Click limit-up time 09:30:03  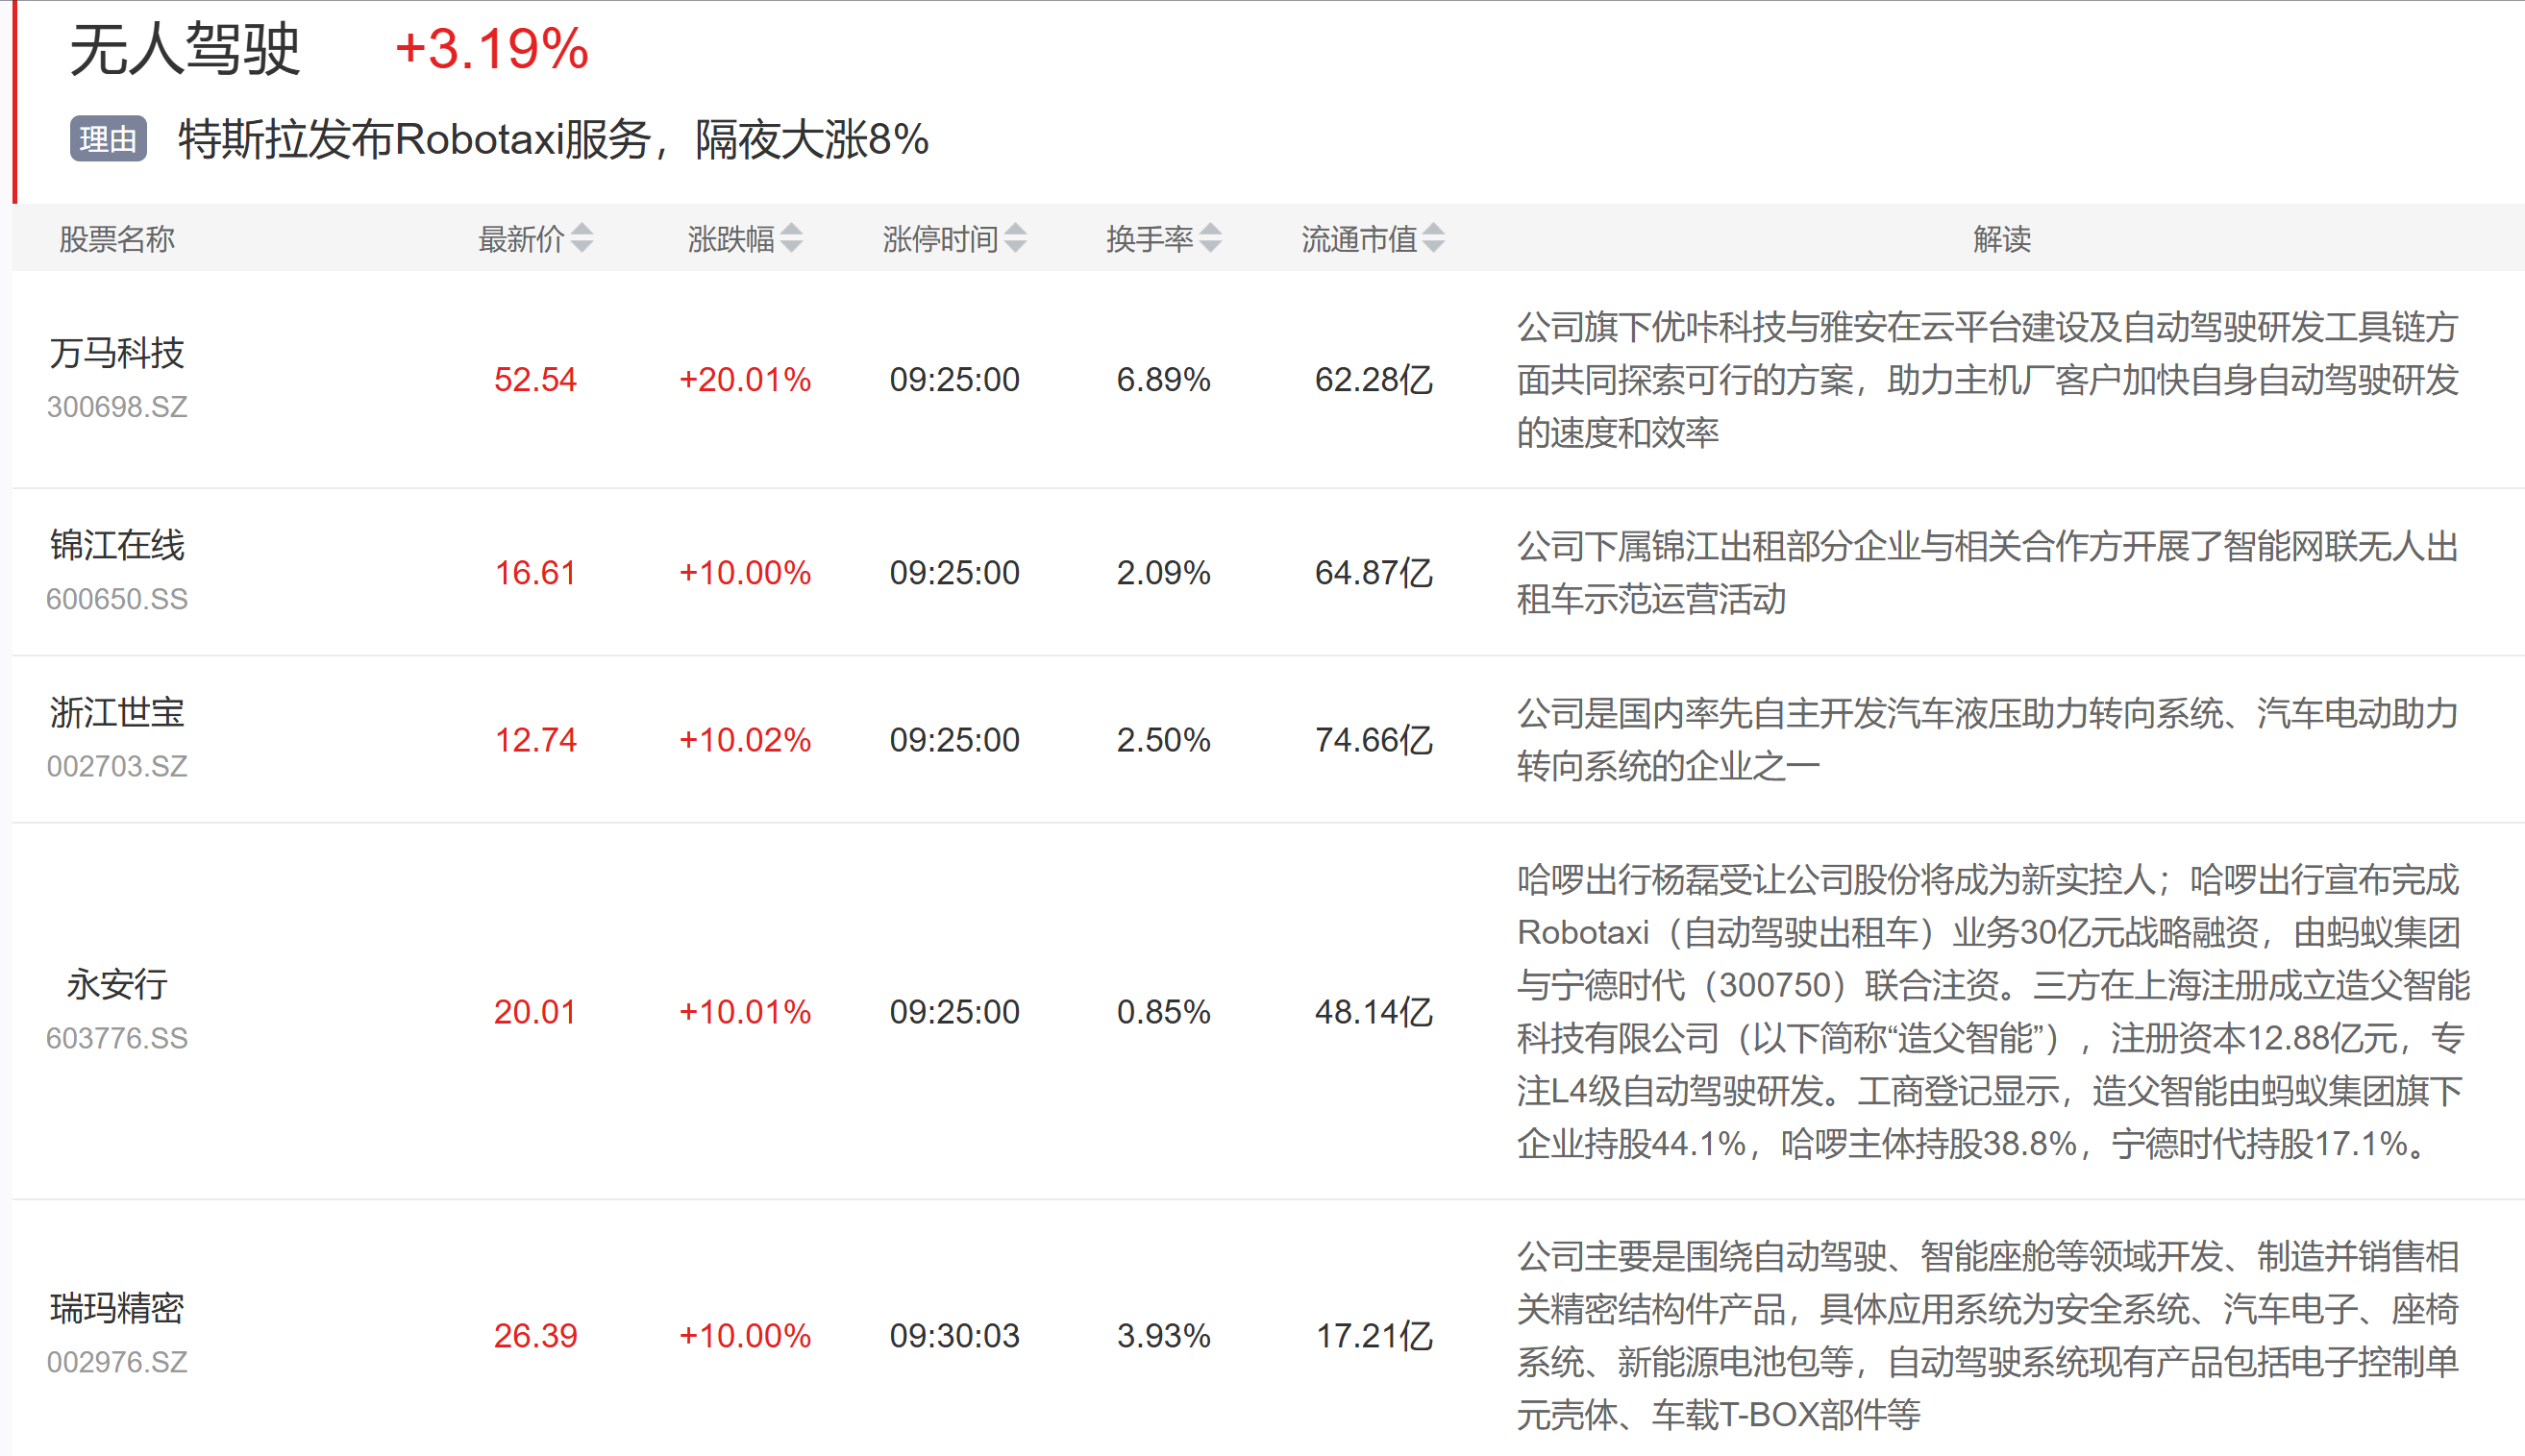954,1336
